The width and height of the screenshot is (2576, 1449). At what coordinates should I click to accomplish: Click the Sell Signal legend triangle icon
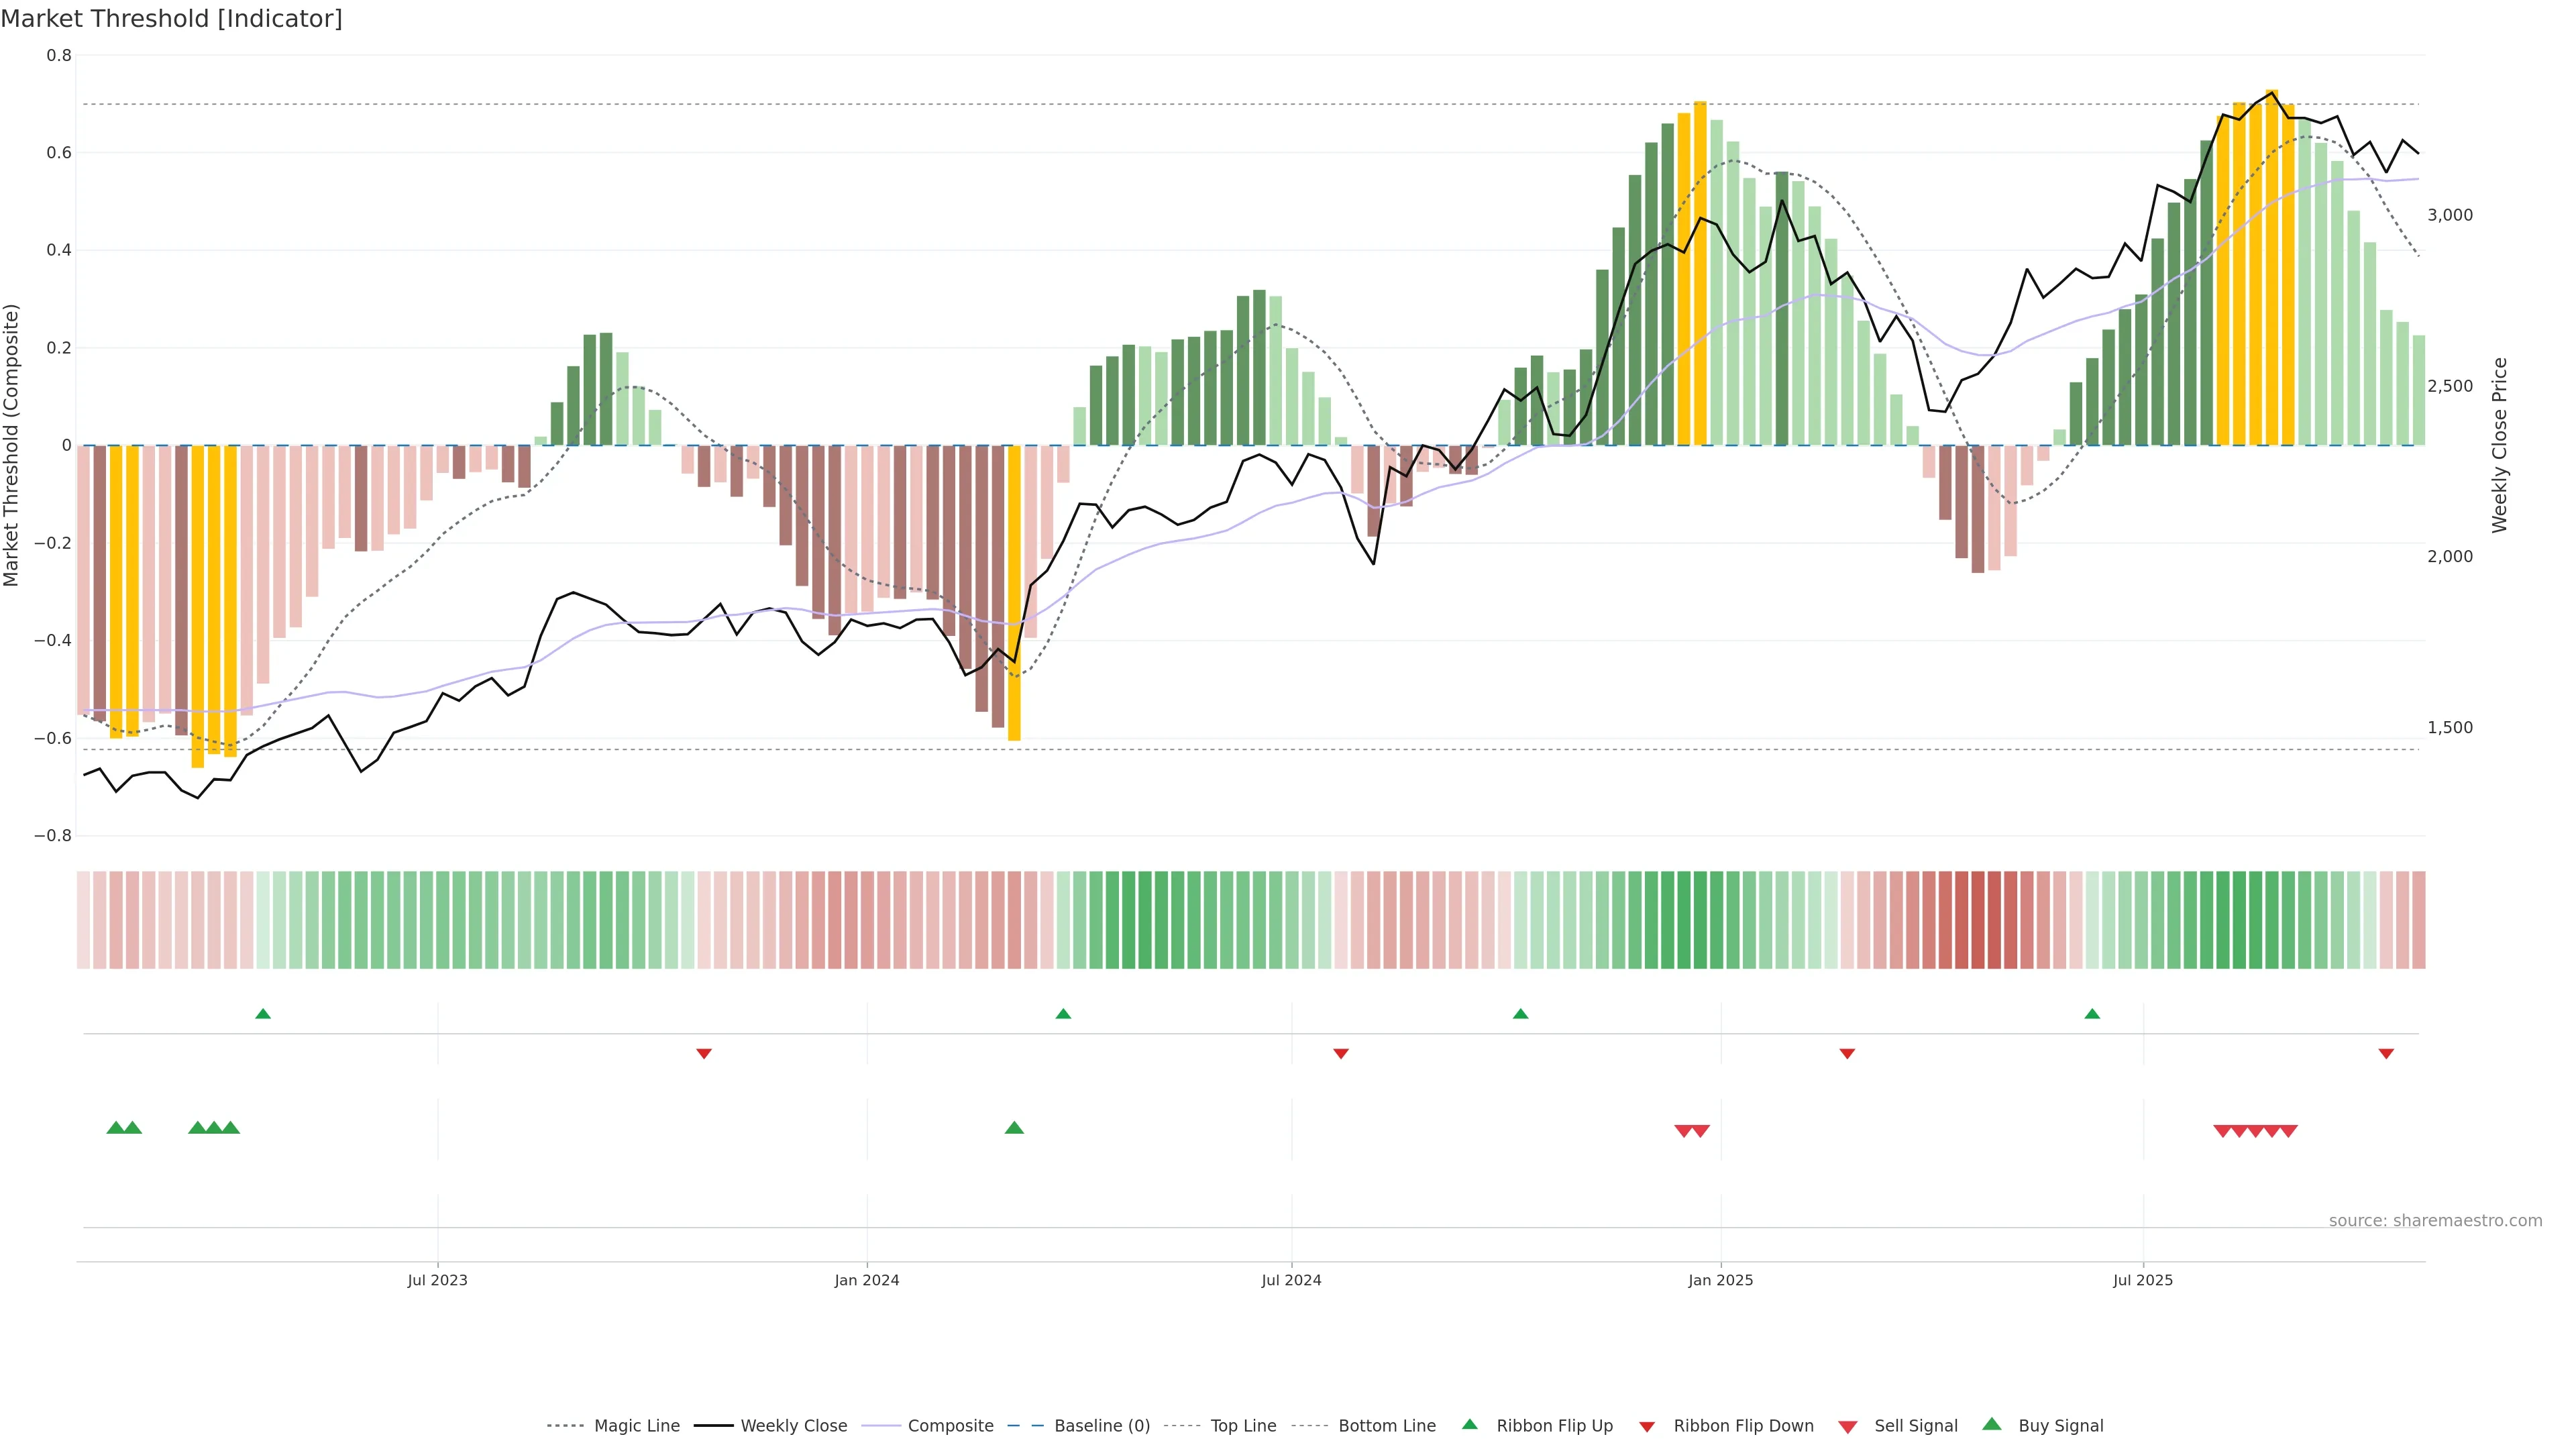click(1847, 1427)
